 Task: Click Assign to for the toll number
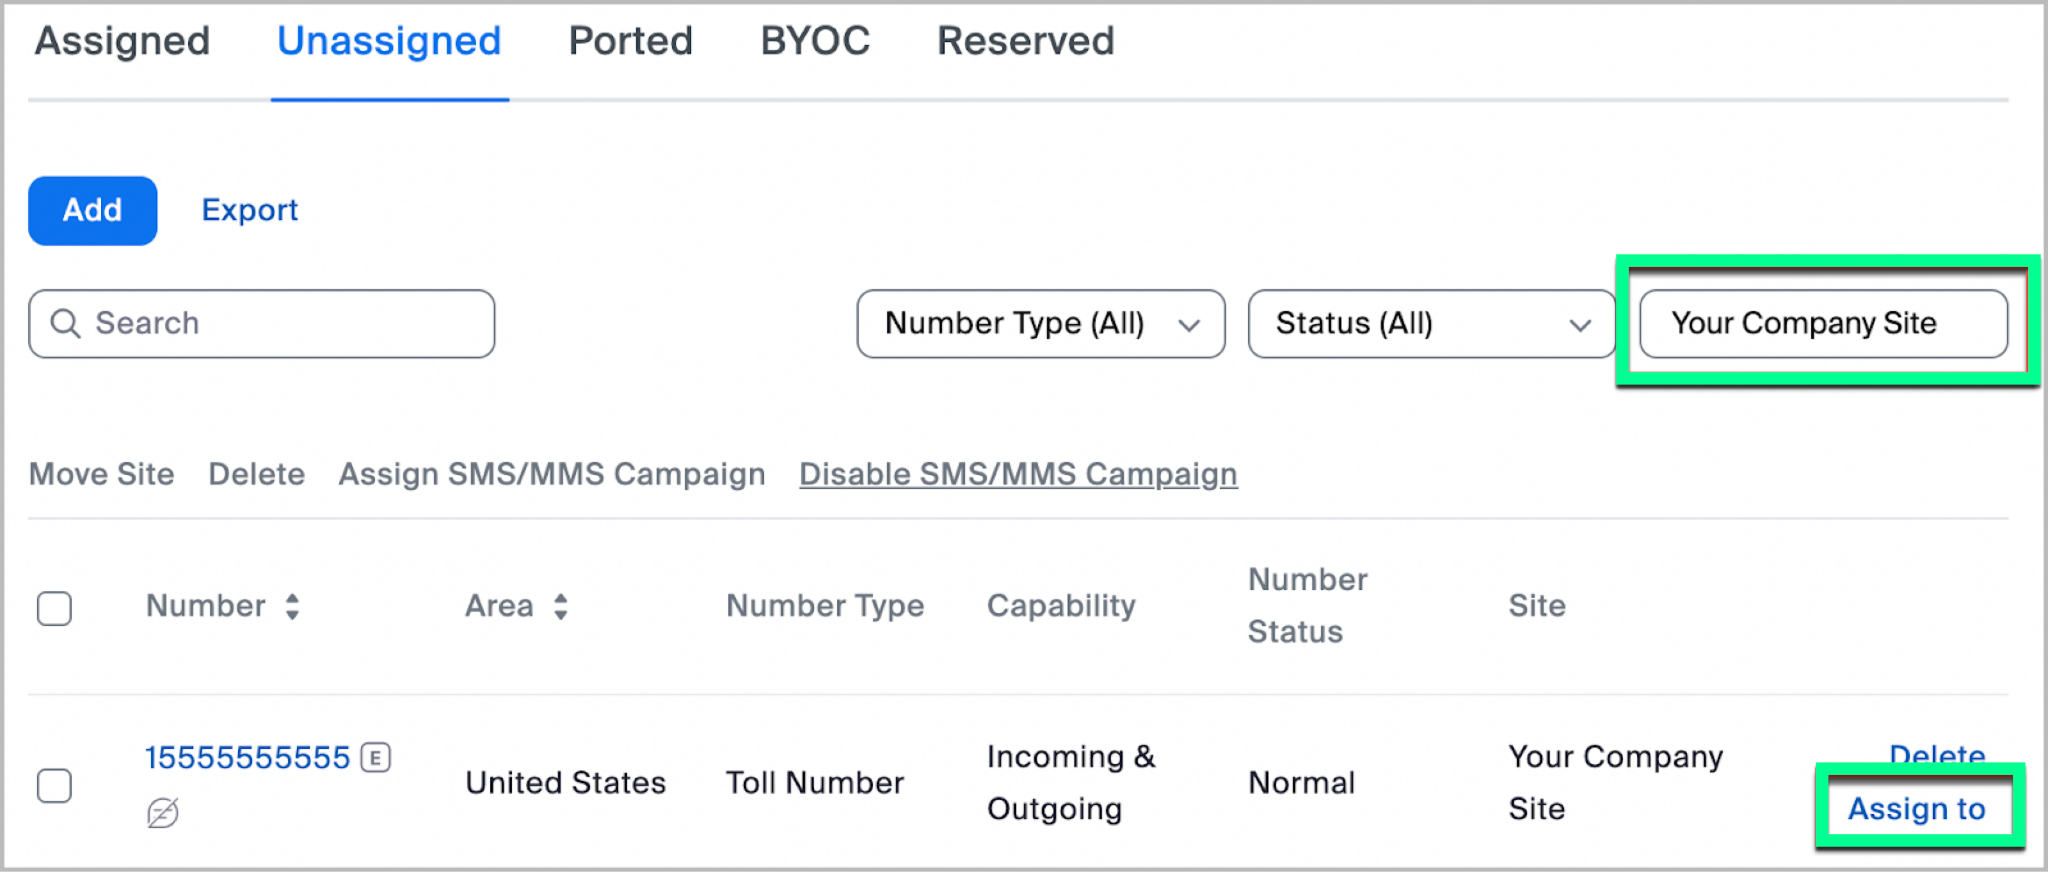[1916, 808]
